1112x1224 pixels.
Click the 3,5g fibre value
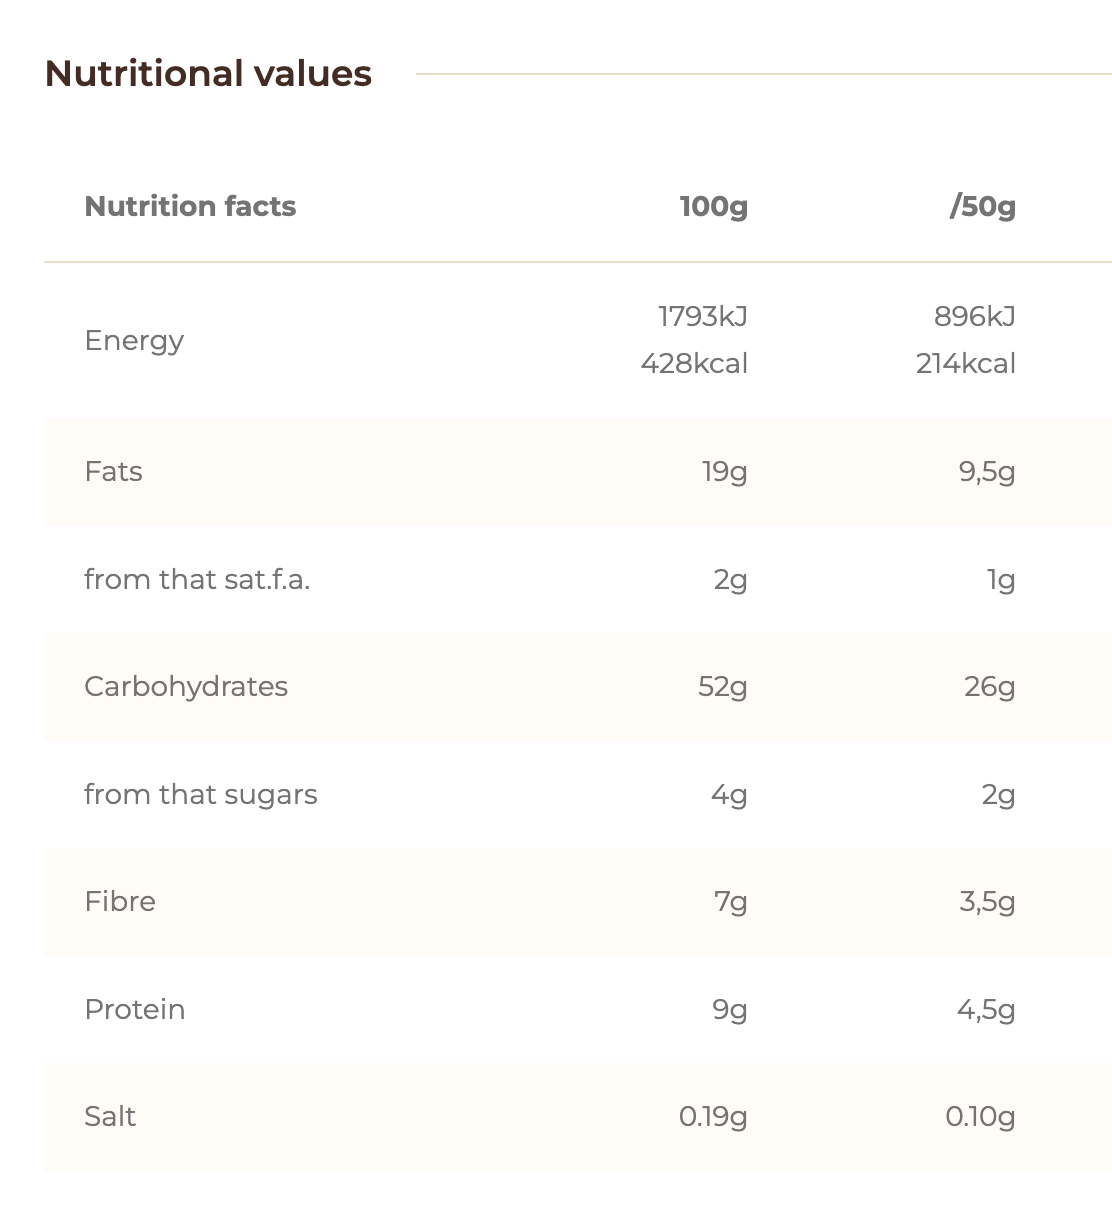[986, 901]
